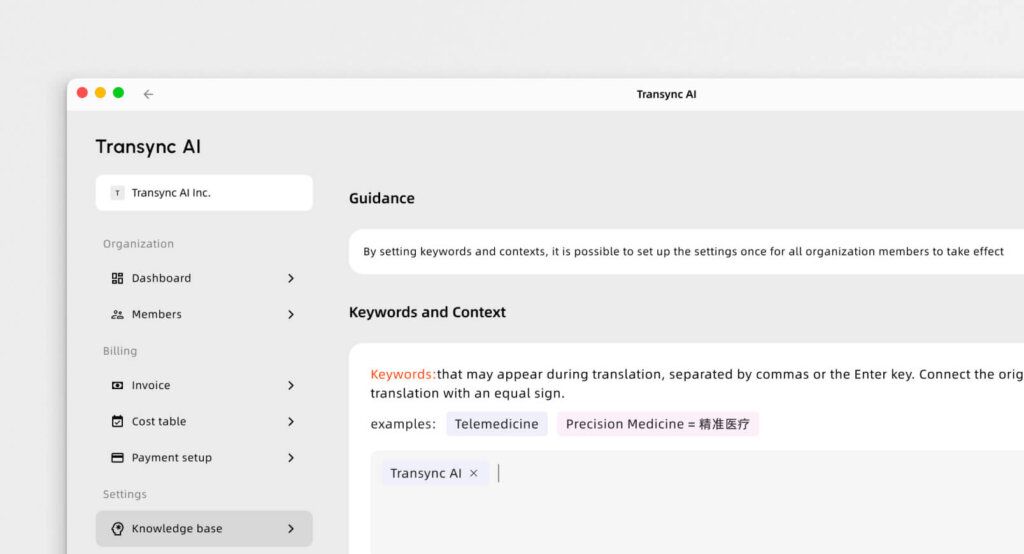Open the Transync AI Inc. organization selector
The image size is (1024, 554).
click(204, 193)
